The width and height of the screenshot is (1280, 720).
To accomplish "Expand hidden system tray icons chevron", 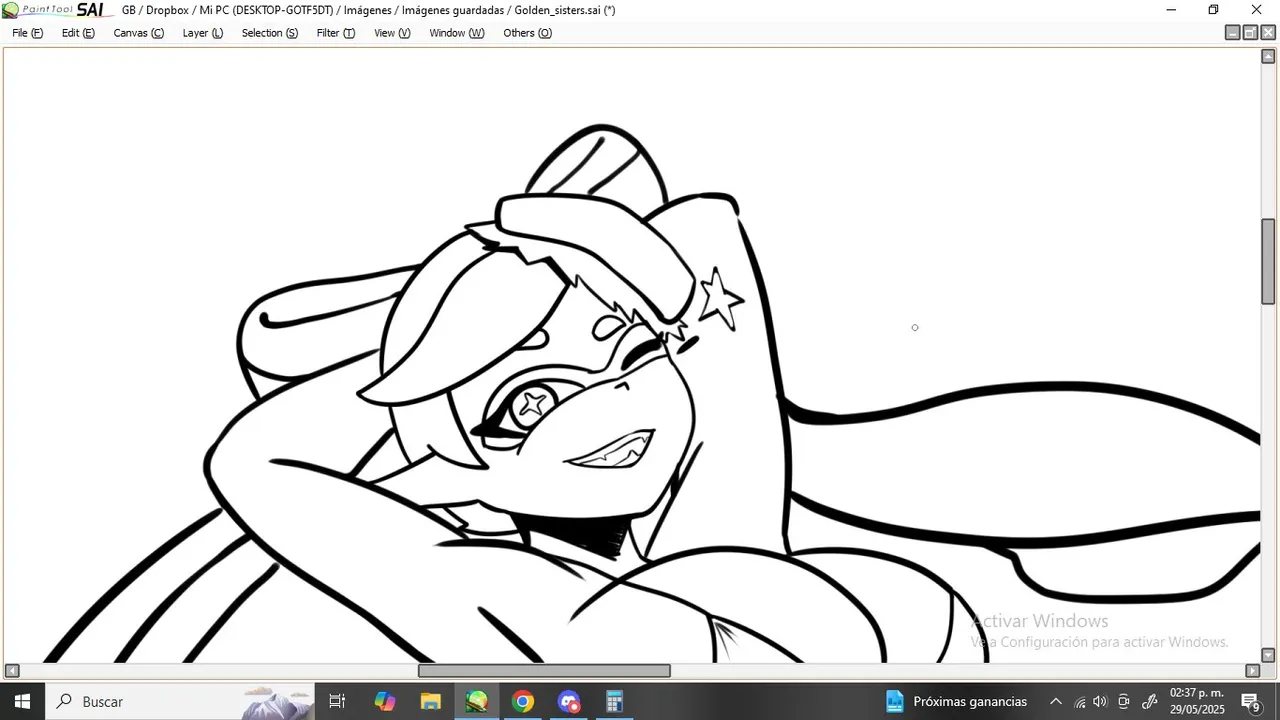I will (x=1055, y=701).
